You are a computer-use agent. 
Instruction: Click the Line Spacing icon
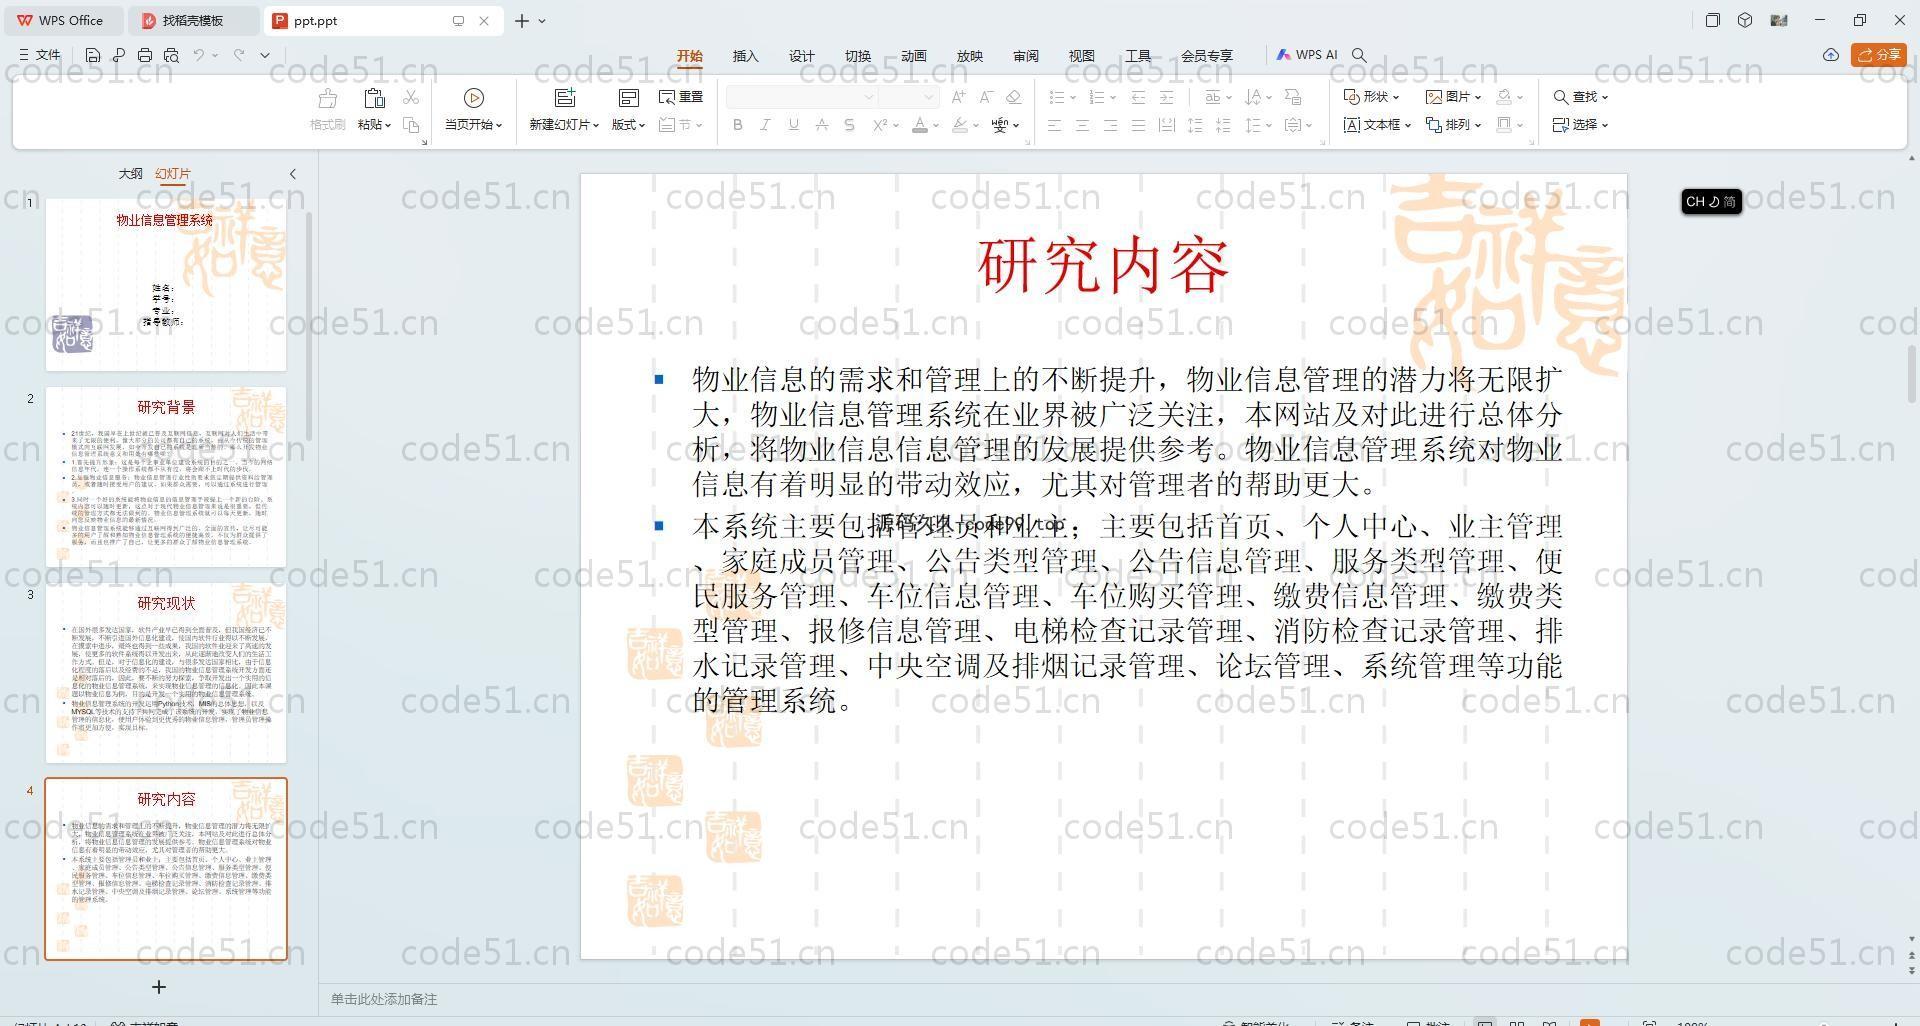point(1252,125)
